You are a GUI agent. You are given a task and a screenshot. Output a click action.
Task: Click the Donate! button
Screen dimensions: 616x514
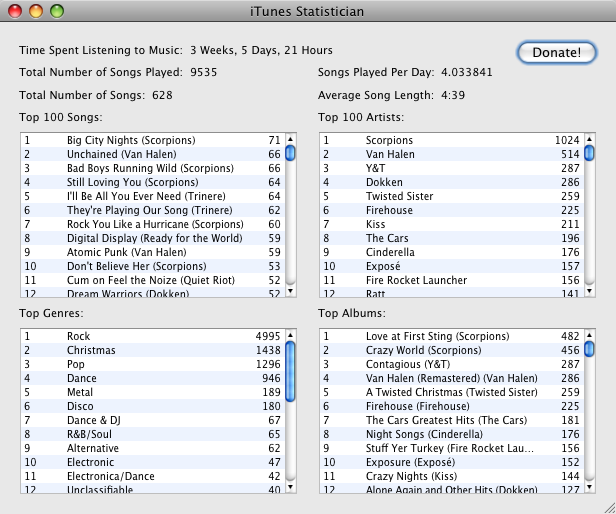pos(557,52)
